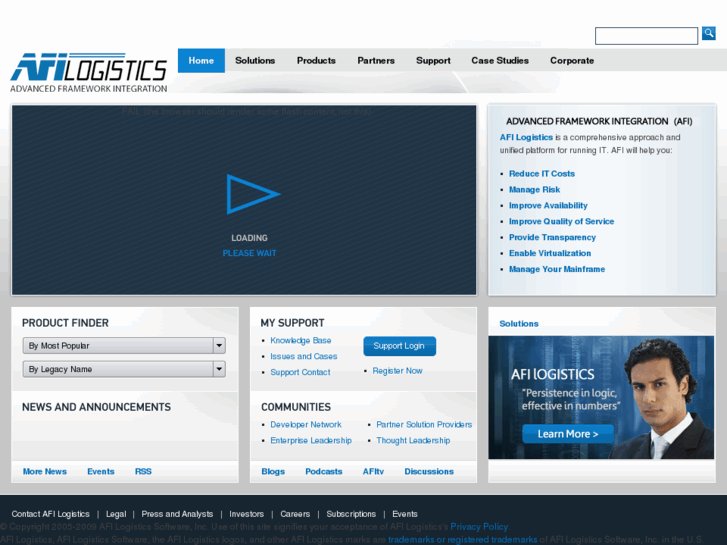Image resolution: width=727 pixels, height=545 pixels.
Task: Open the Support Contact link
Action: 300,372
